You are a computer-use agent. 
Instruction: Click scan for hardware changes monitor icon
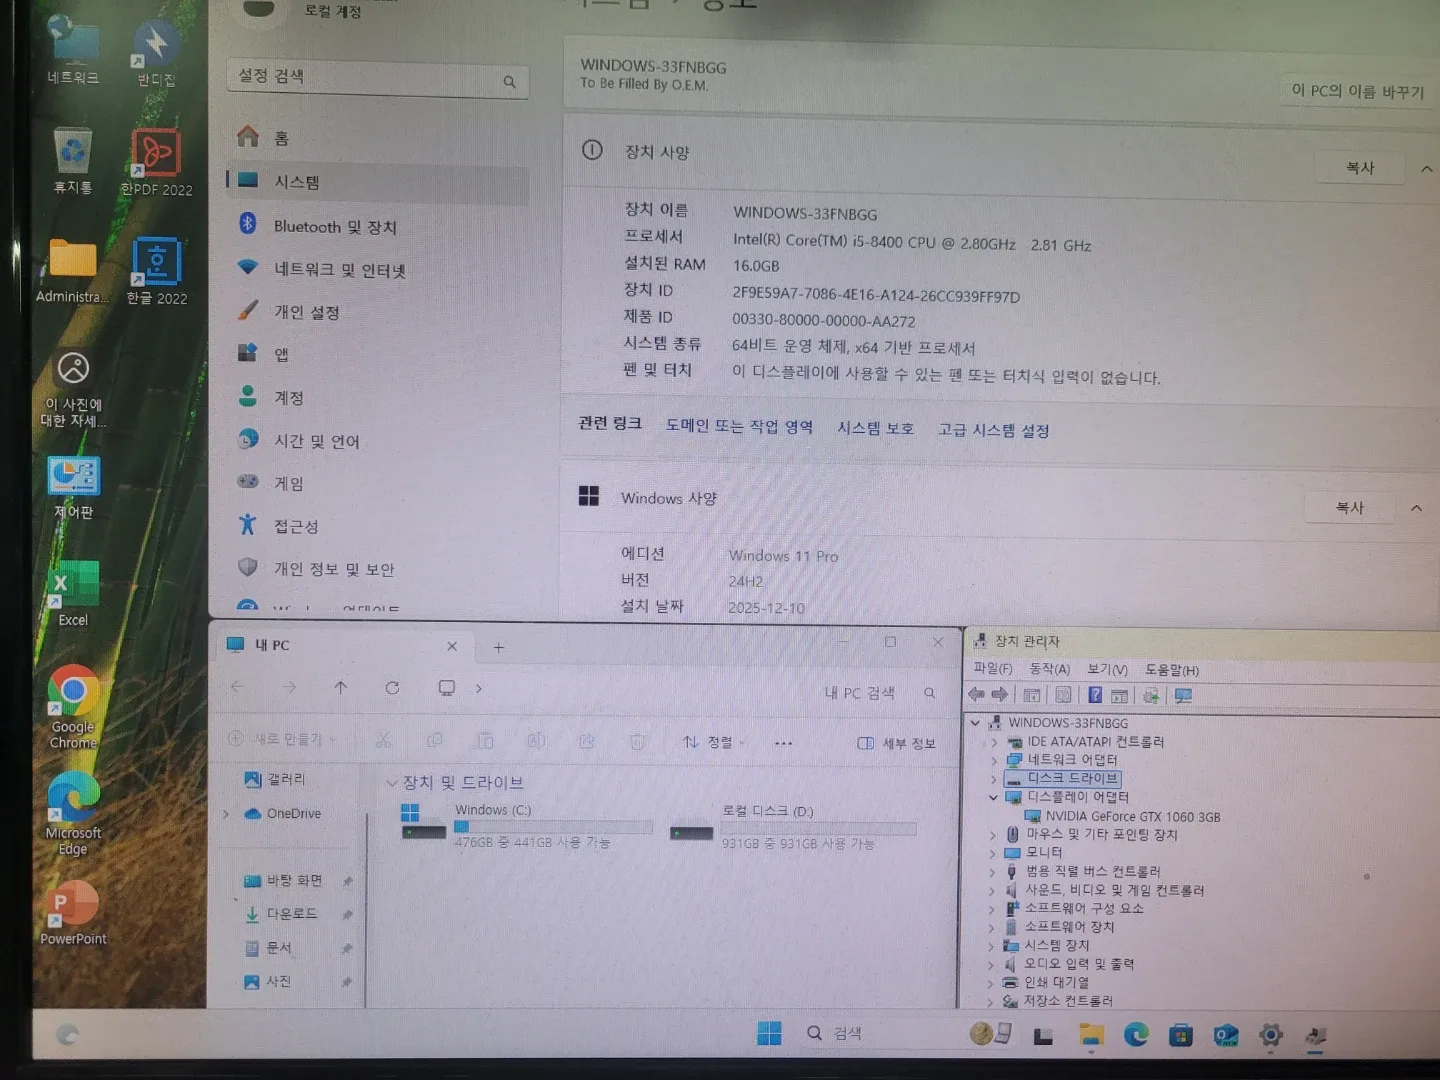pyautogui.click(x=1183, y=696)
